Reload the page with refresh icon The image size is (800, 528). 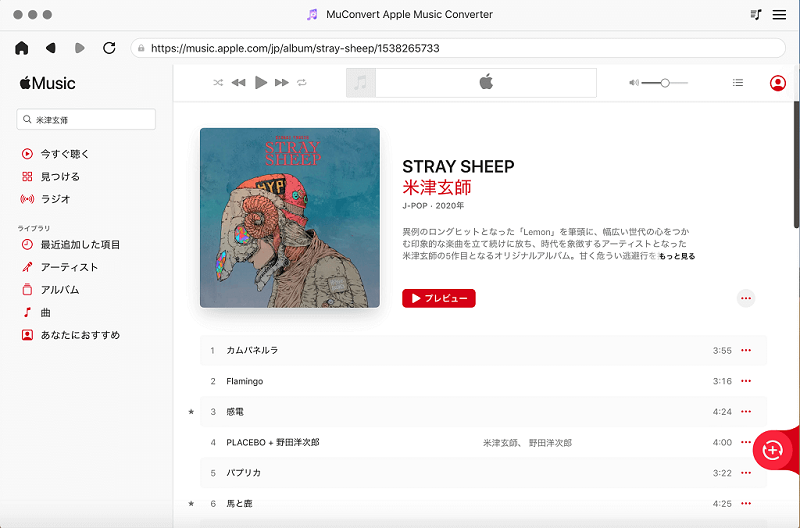coord(109,48)
